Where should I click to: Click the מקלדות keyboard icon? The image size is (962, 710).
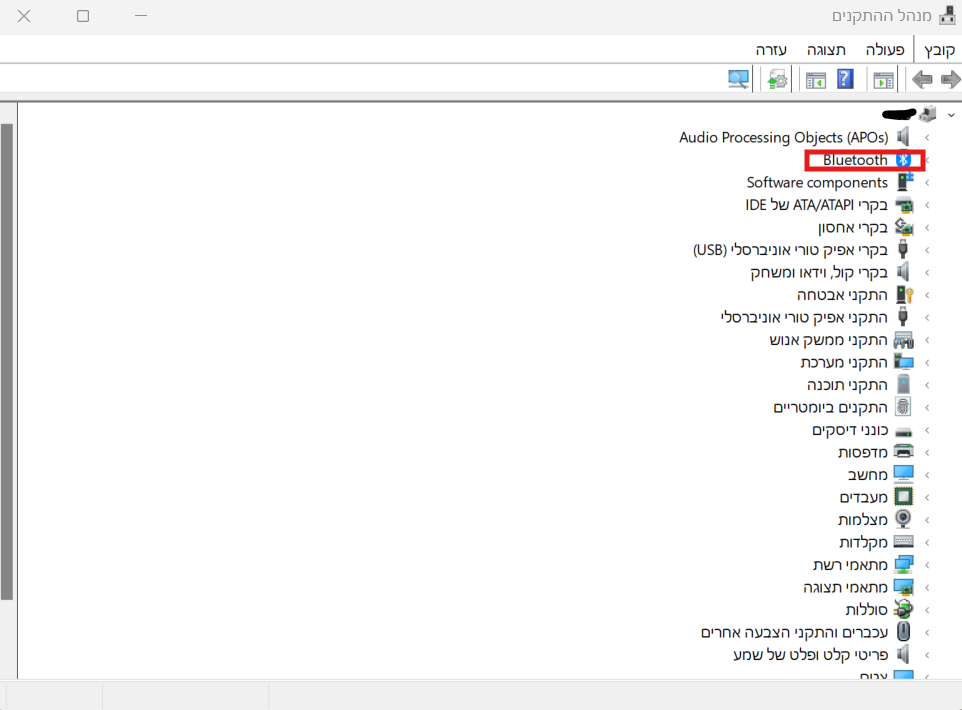point(904,542)
